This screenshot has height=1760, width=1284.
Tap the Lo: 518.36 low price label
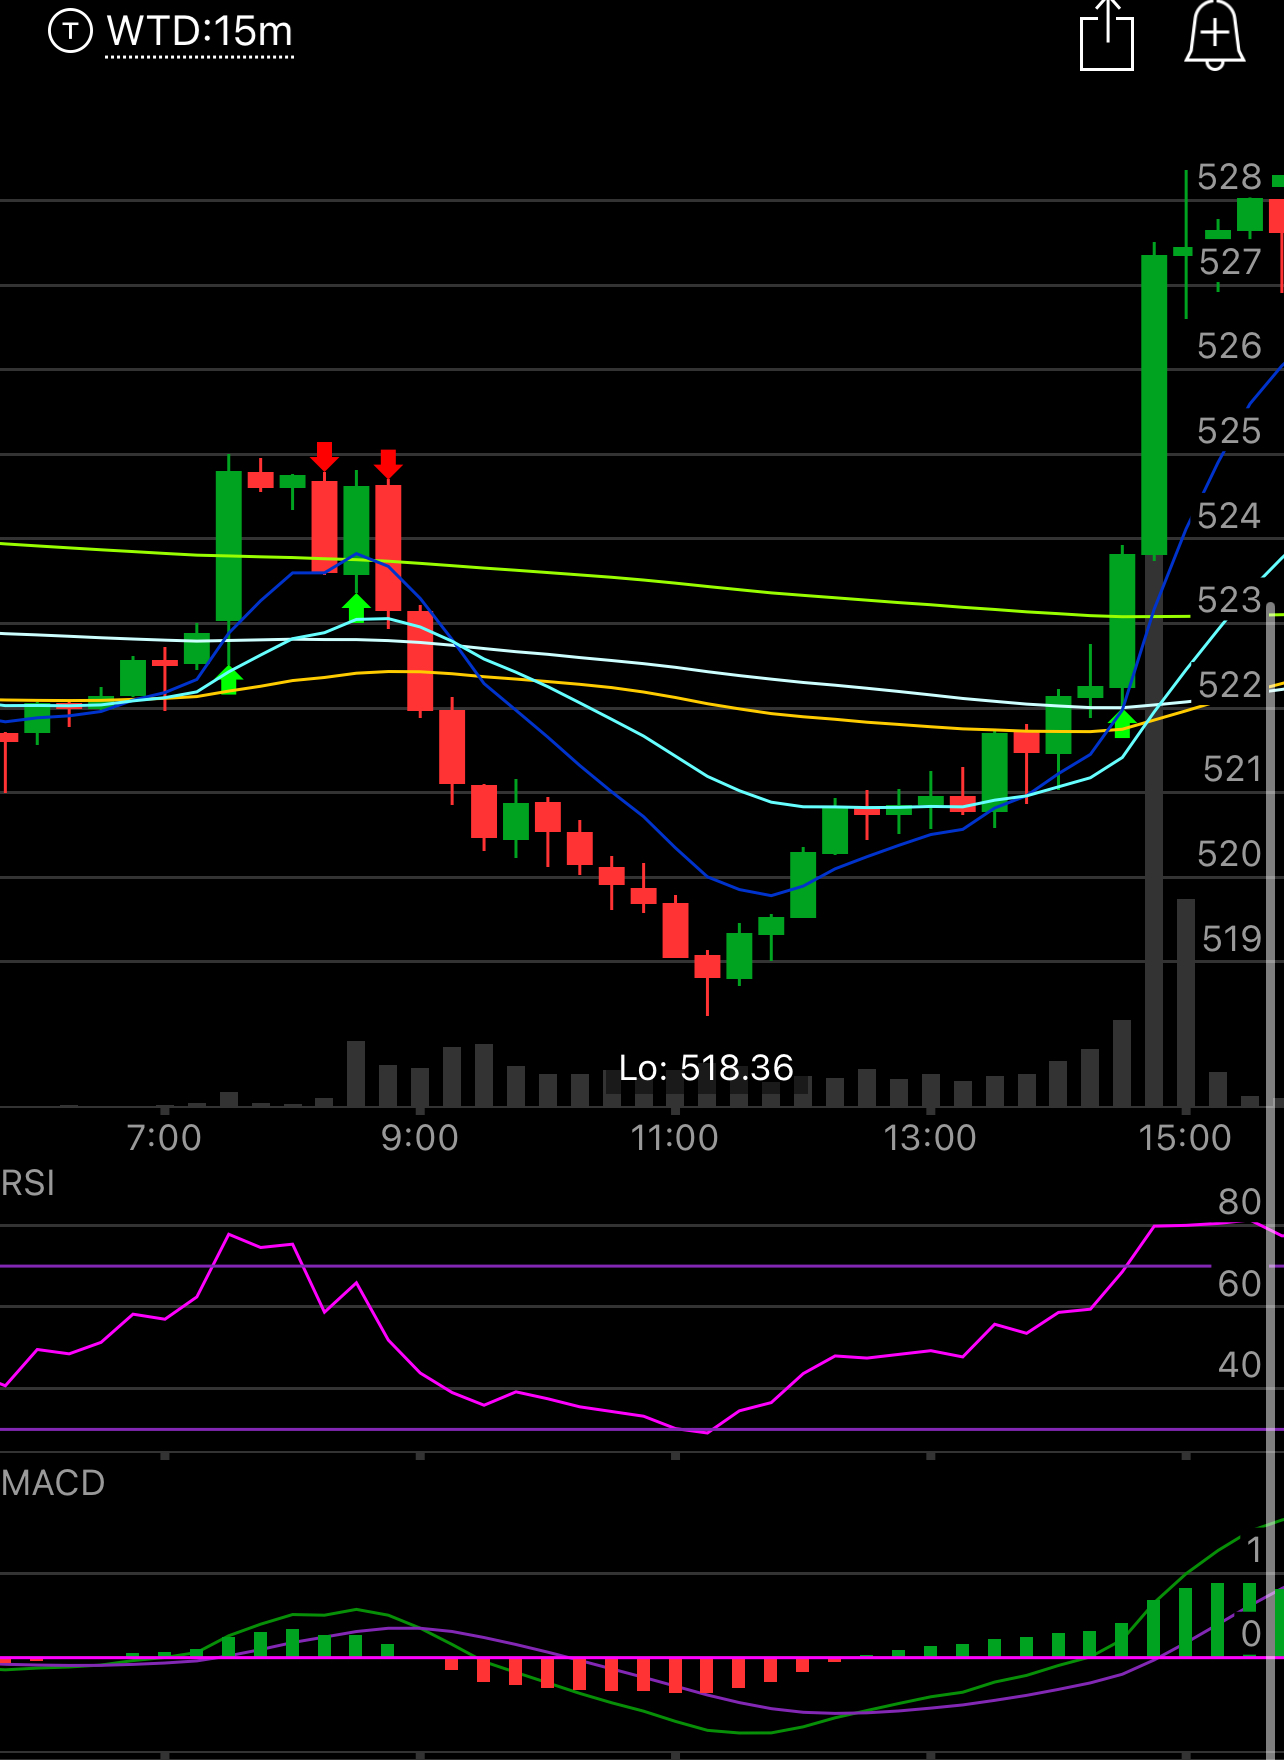tap(706, 1068)
